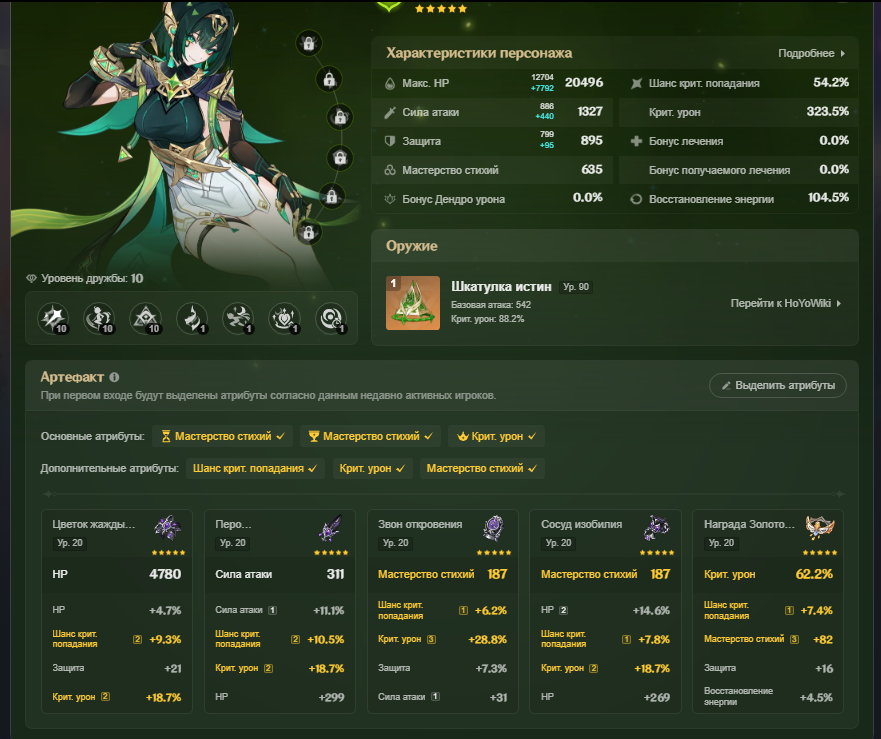Viewport: 881px width, 739px height.
Task: Select the third talent icon, level 10
Action: click(146, 318)
